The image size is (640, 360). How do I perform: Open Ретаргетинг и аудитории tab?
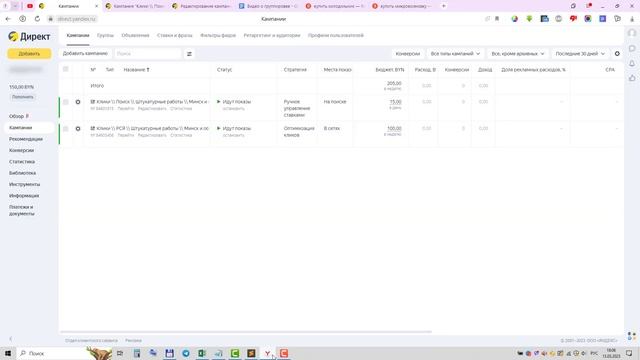coord(272,36)
